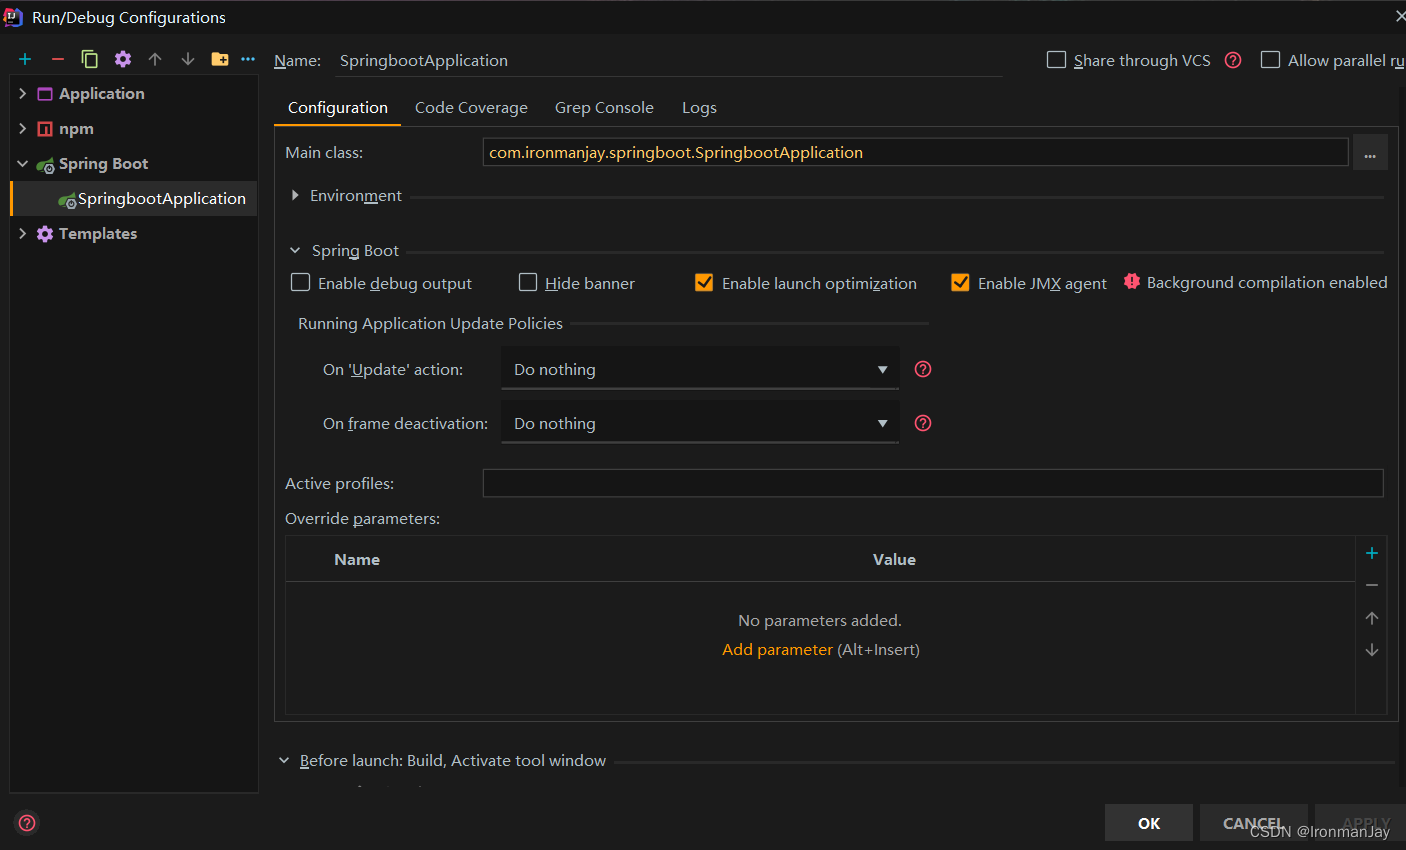Click browse button next to Main class
Viewport: 1406px width, 850px height.
click(x=1369, y=153)
